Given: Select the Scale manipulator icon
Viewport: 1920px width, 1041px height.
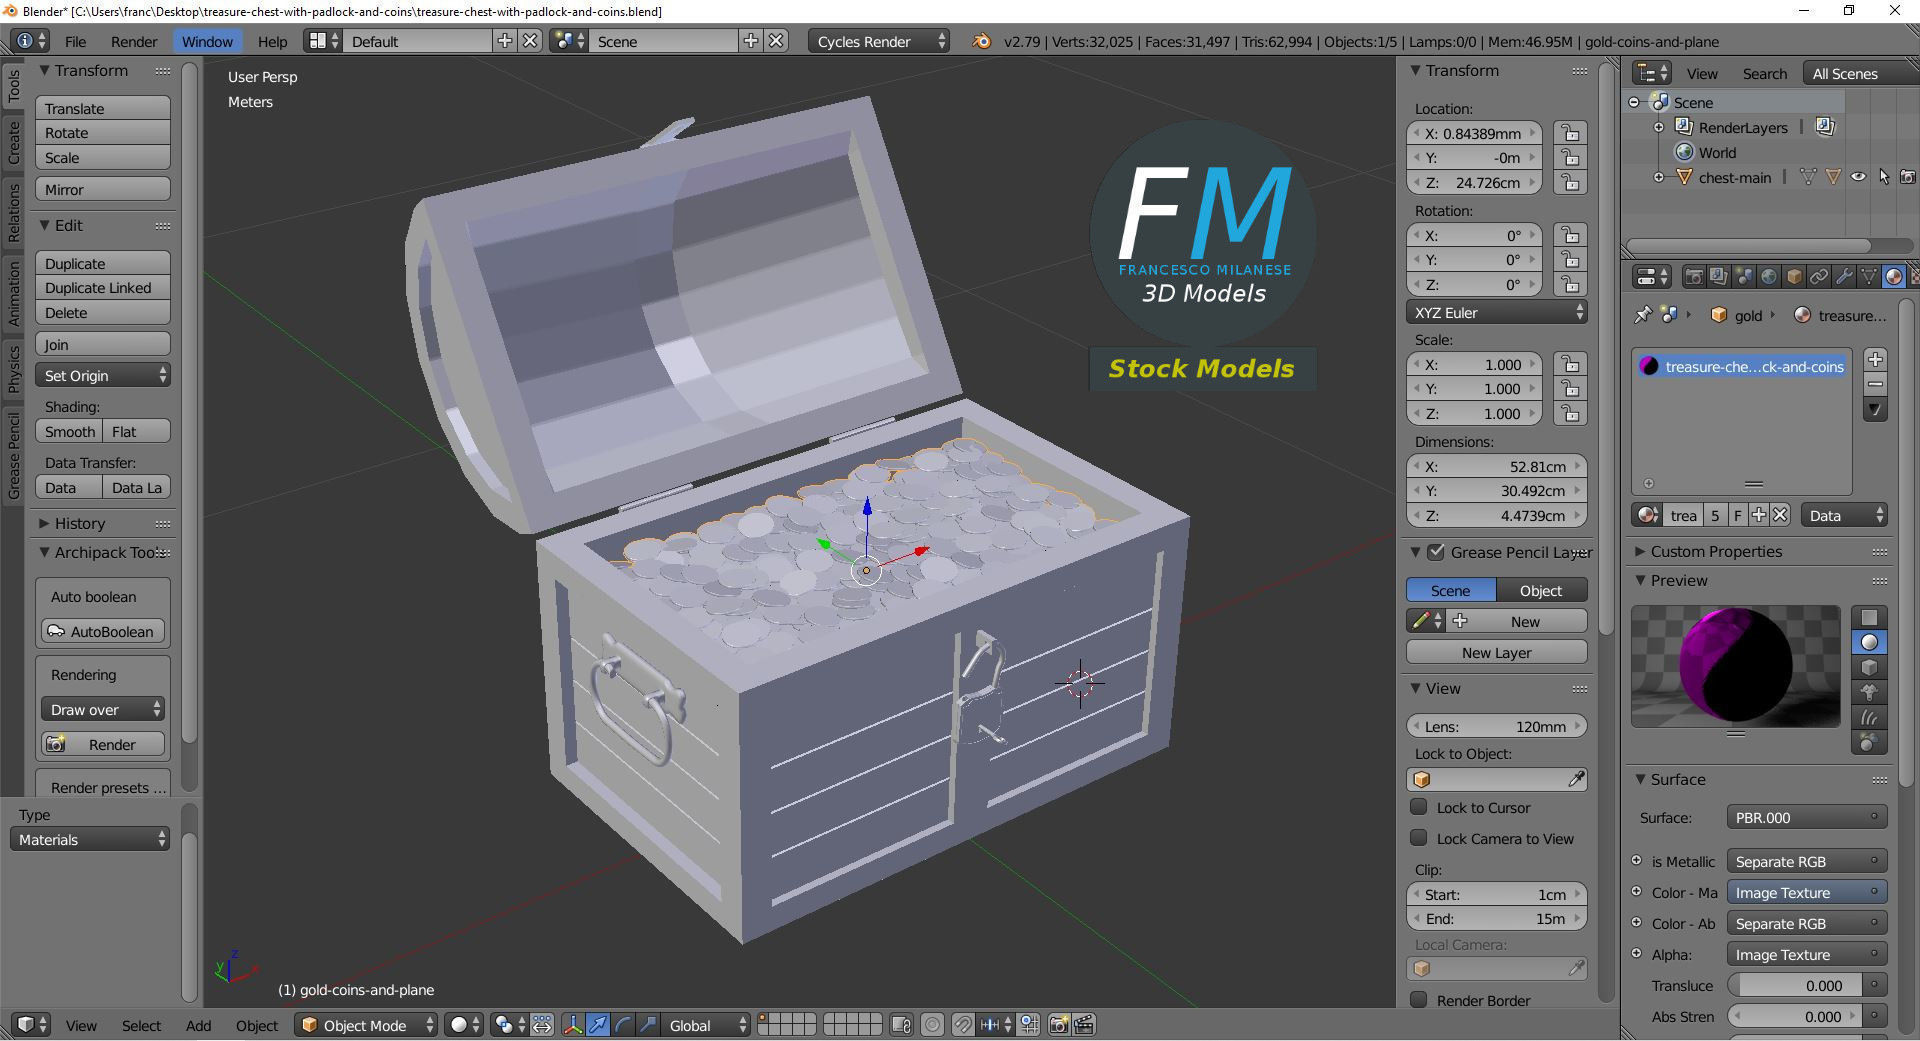Looking at the screenshot, I should pyautogui.click(x=648, y=1025).
